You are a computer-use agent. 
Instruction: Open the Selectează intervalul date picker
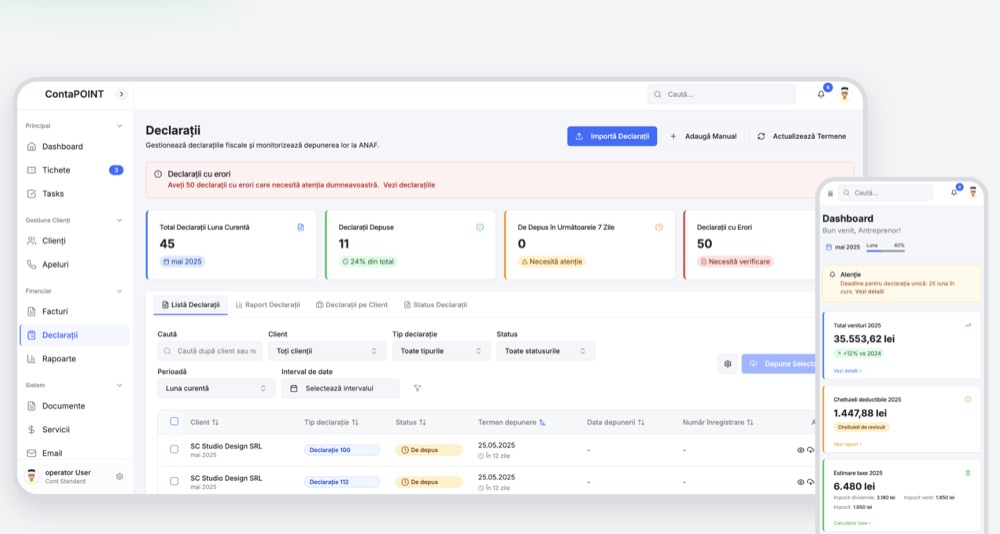point(341,388)
